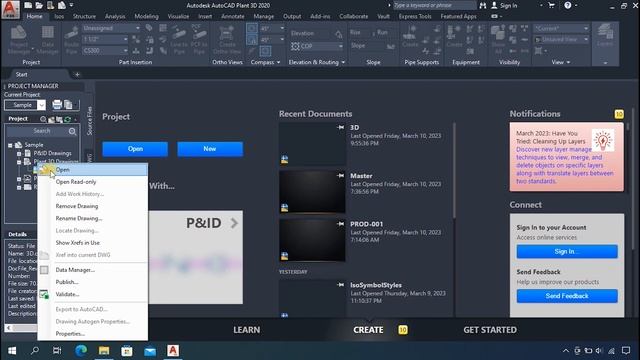Add a new drawing tab with plus
Viewport: 640px width, 360px height.
[x=77, y=75]
